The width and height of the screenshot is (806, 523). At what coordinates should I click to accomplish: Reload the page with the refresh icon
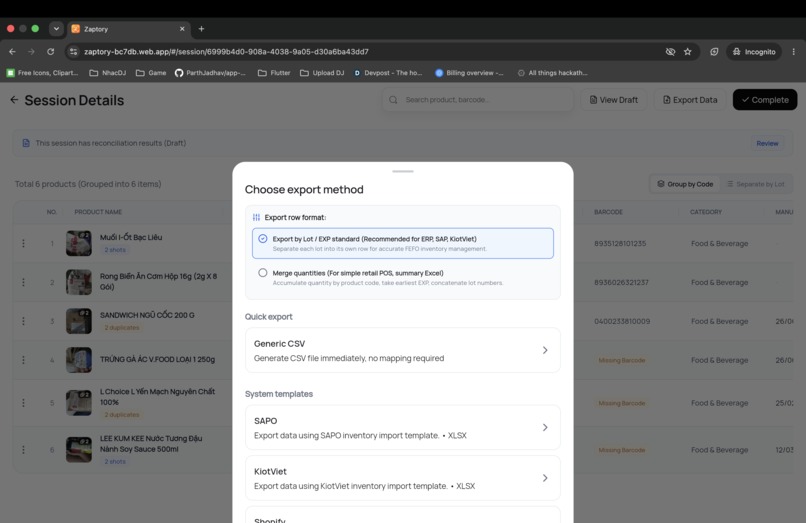pyautogui.click(x=50, y=51)
